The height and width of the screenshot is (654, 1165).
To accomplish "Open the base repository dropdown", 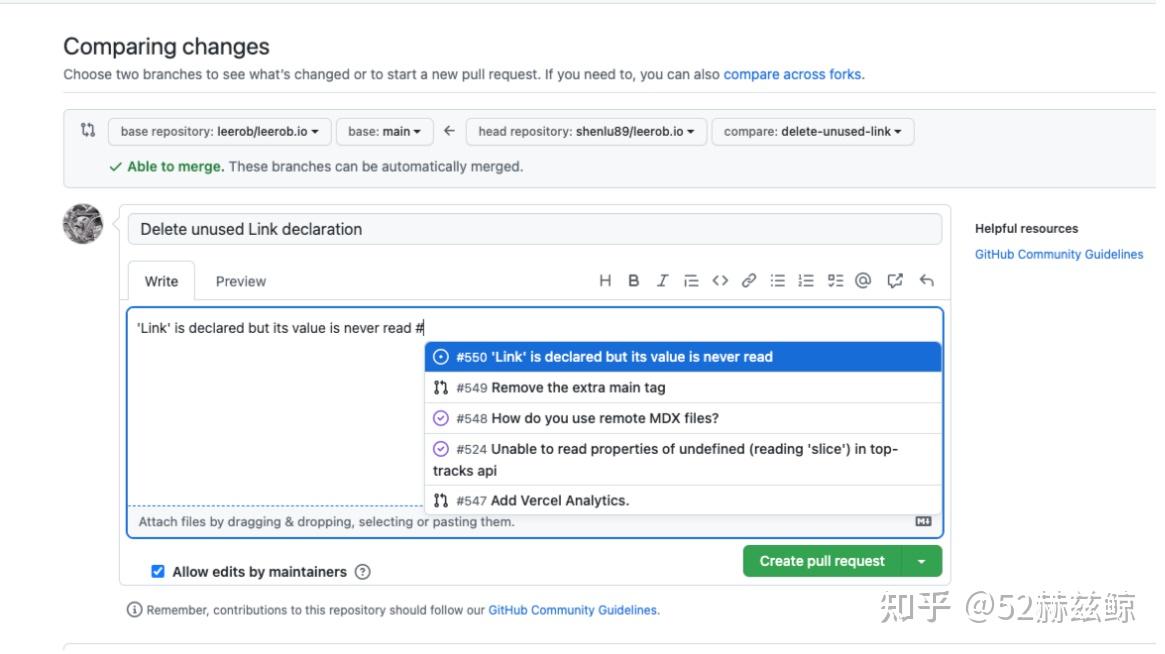I will (218, 131).
